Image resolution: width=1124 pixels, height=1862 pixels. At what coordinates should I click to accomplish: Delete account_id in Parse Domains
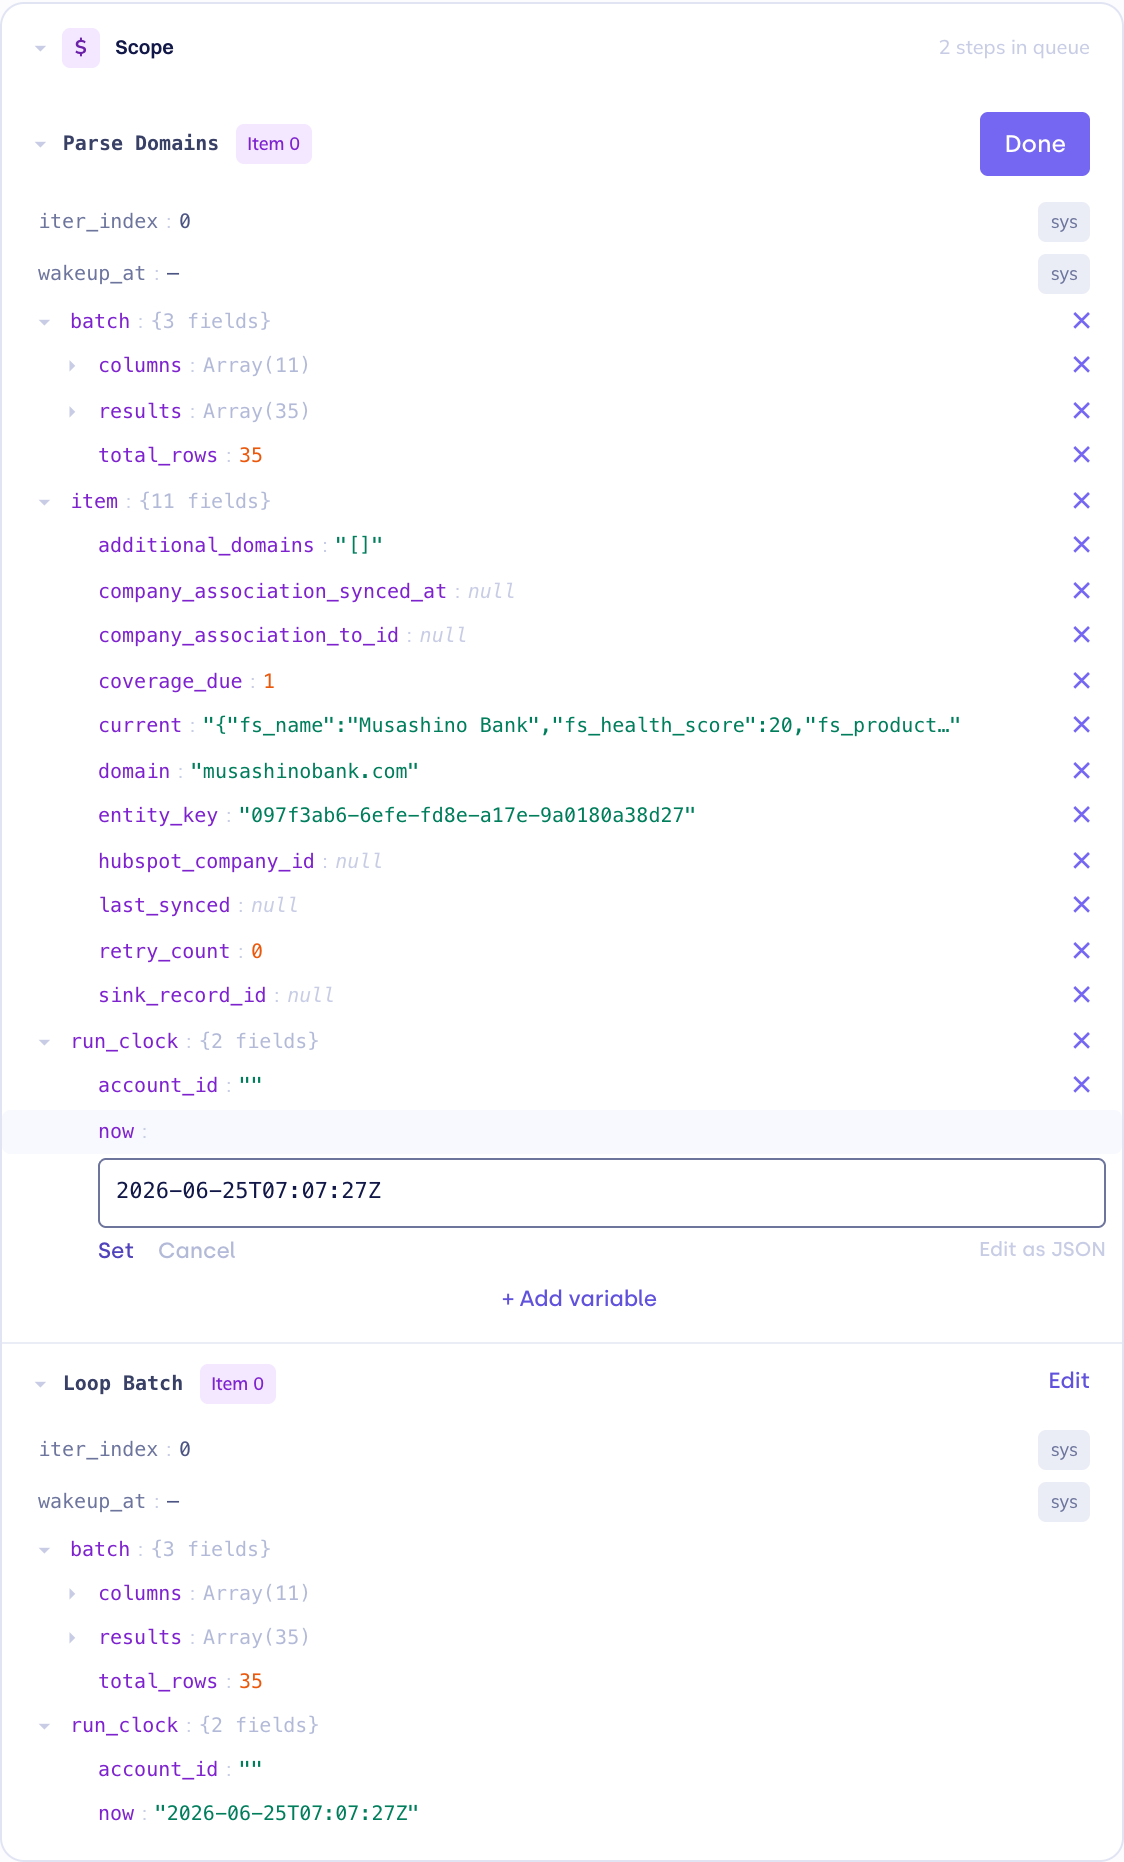[x=1081, y=1085]
